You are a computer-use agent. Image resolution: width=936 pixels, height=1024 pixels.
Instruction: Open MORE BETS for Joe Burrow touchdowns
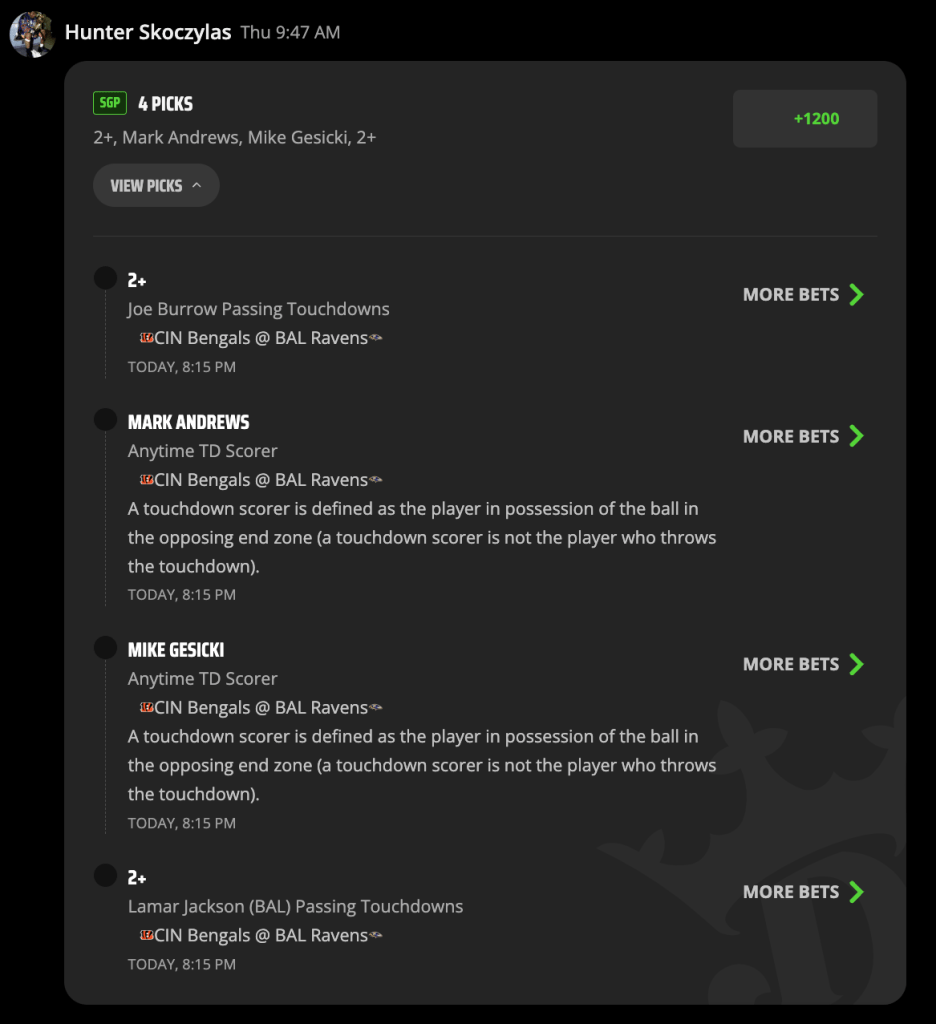pos(803,295)
